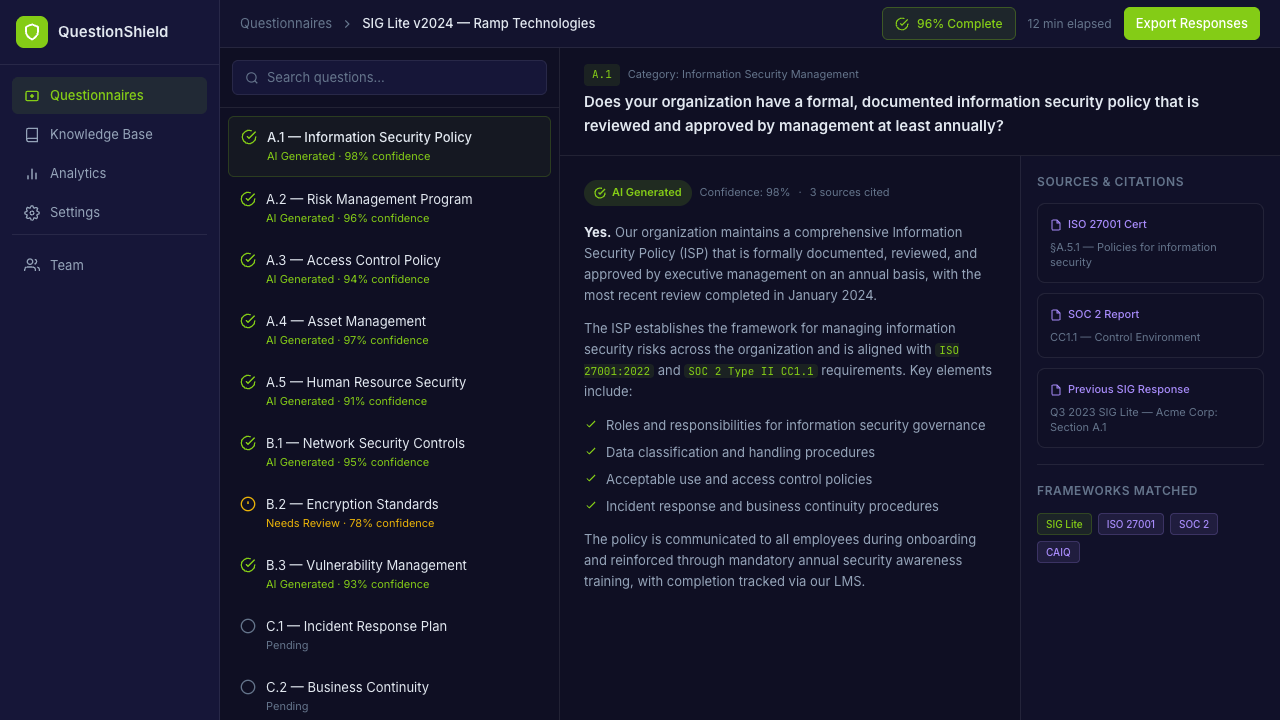Click the QuestionShield shield logo icon
This screenshot has width=1280, height=720.
point(32,32)
